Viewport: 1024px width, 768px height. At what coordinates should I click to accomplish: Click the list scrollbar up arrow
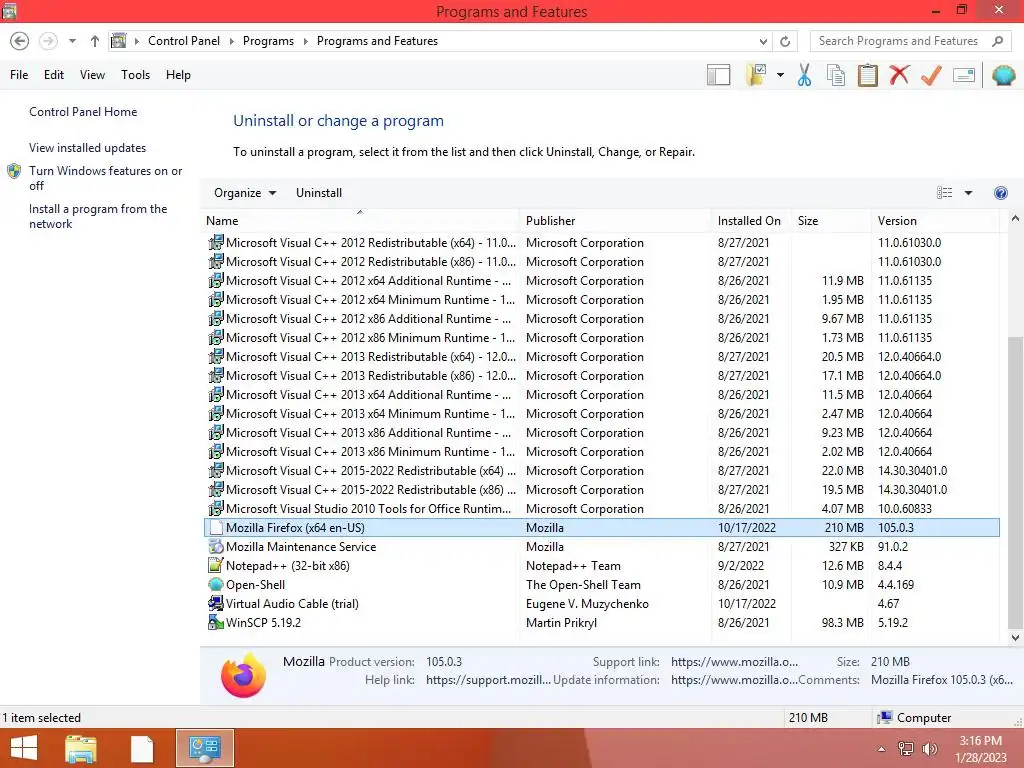(x=1015, y=219)
